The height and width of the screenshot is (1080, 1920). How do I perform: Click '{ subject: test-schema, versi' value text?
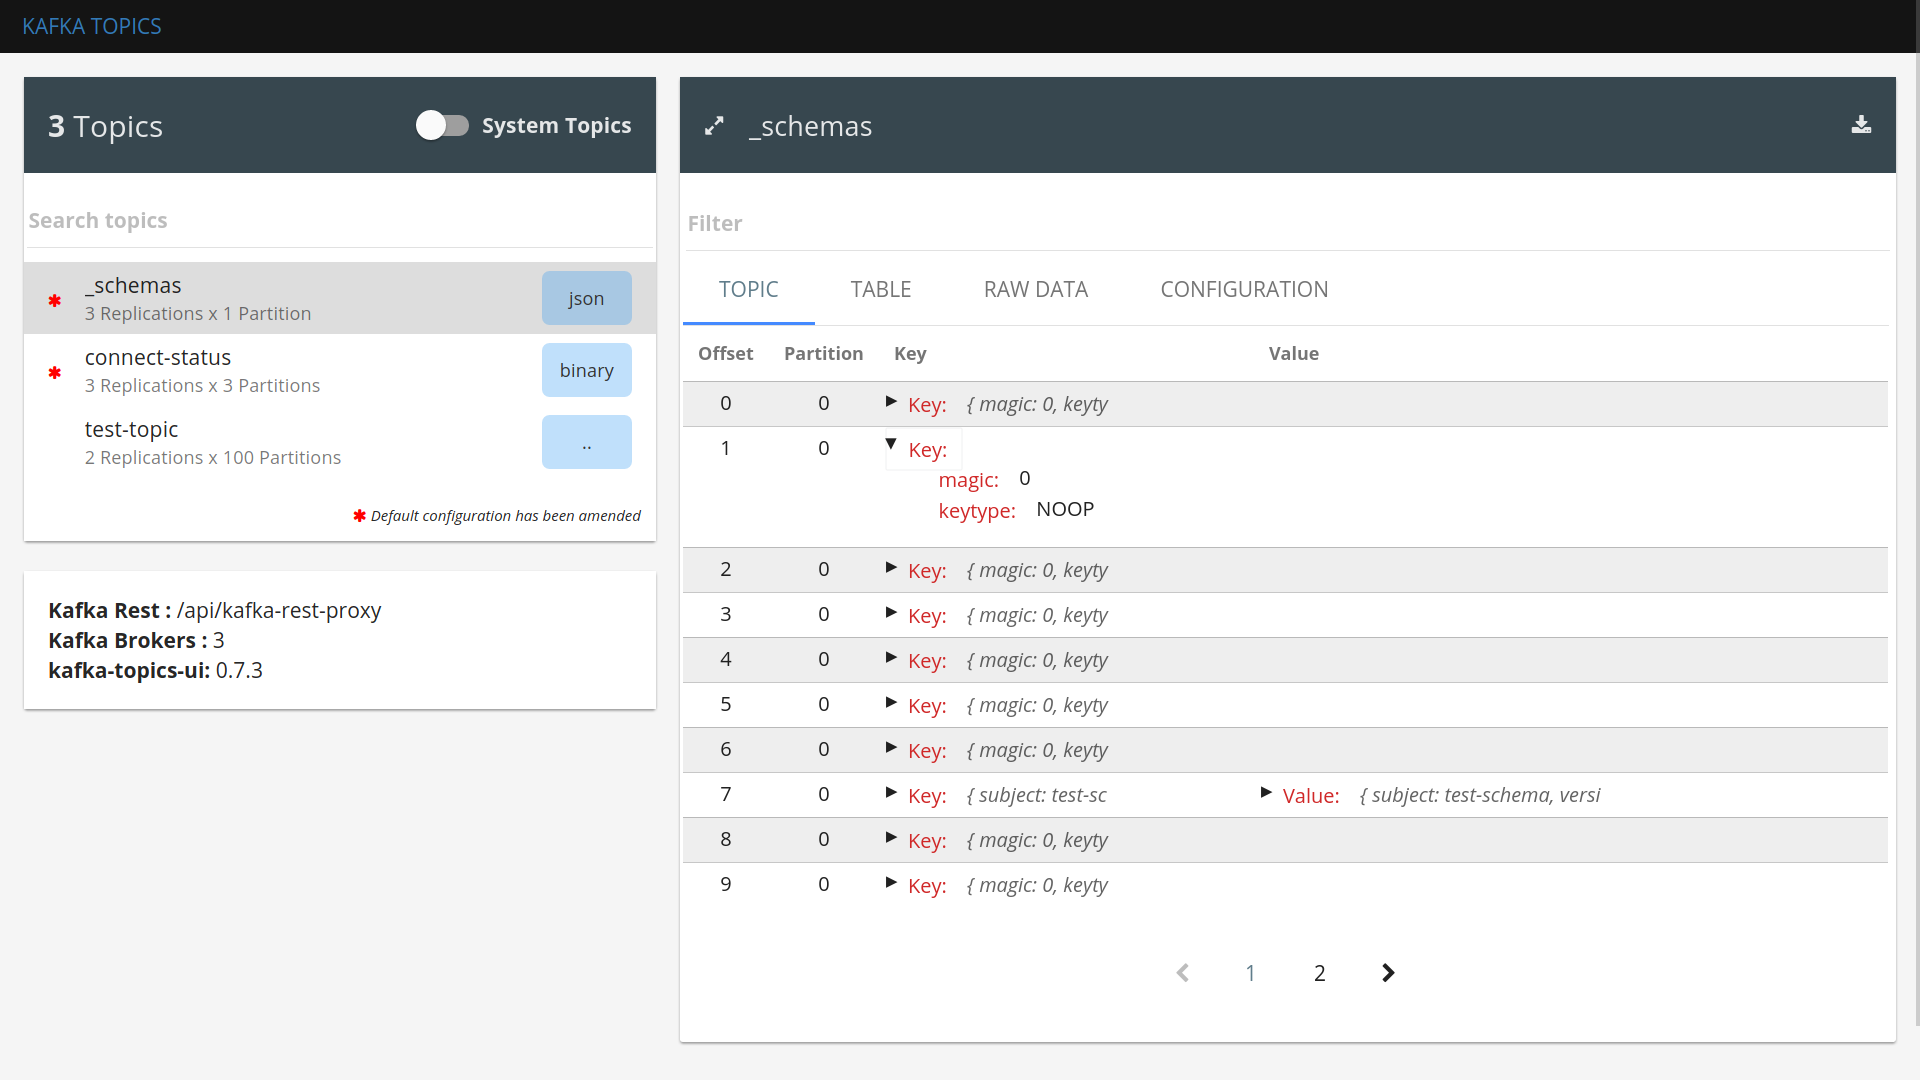pyautogui.click(x=1480, y=795)
